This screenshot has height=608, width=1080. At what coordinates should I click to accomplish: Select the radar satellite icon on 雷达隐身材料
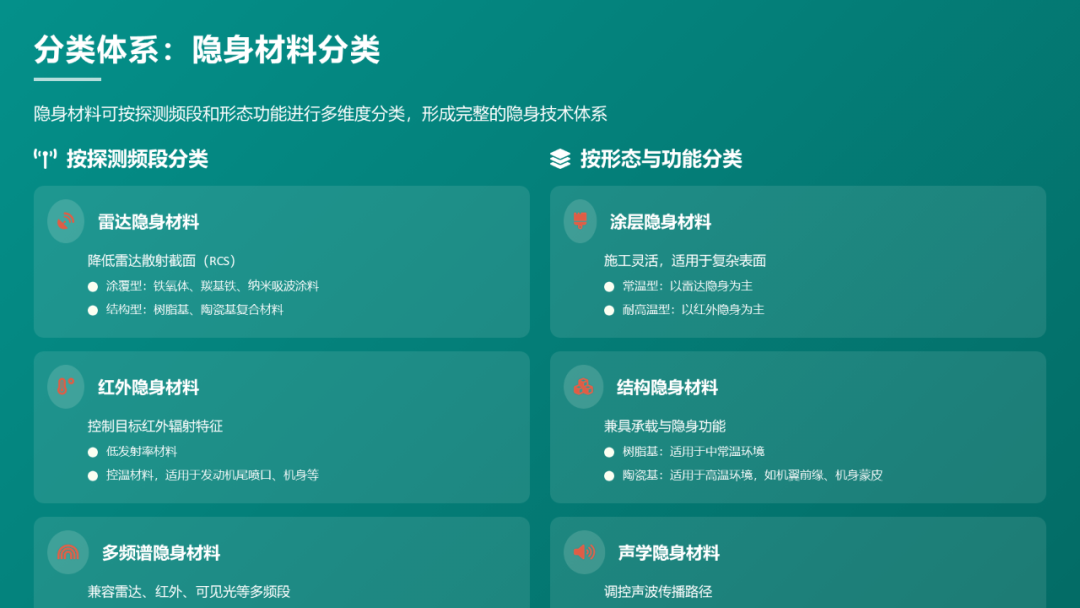tap(66, 221)
